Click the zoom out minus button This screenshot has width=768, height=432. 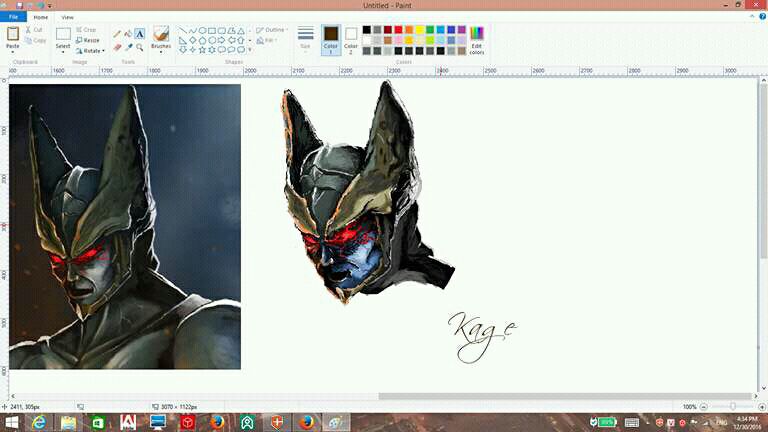pos(704,407)
